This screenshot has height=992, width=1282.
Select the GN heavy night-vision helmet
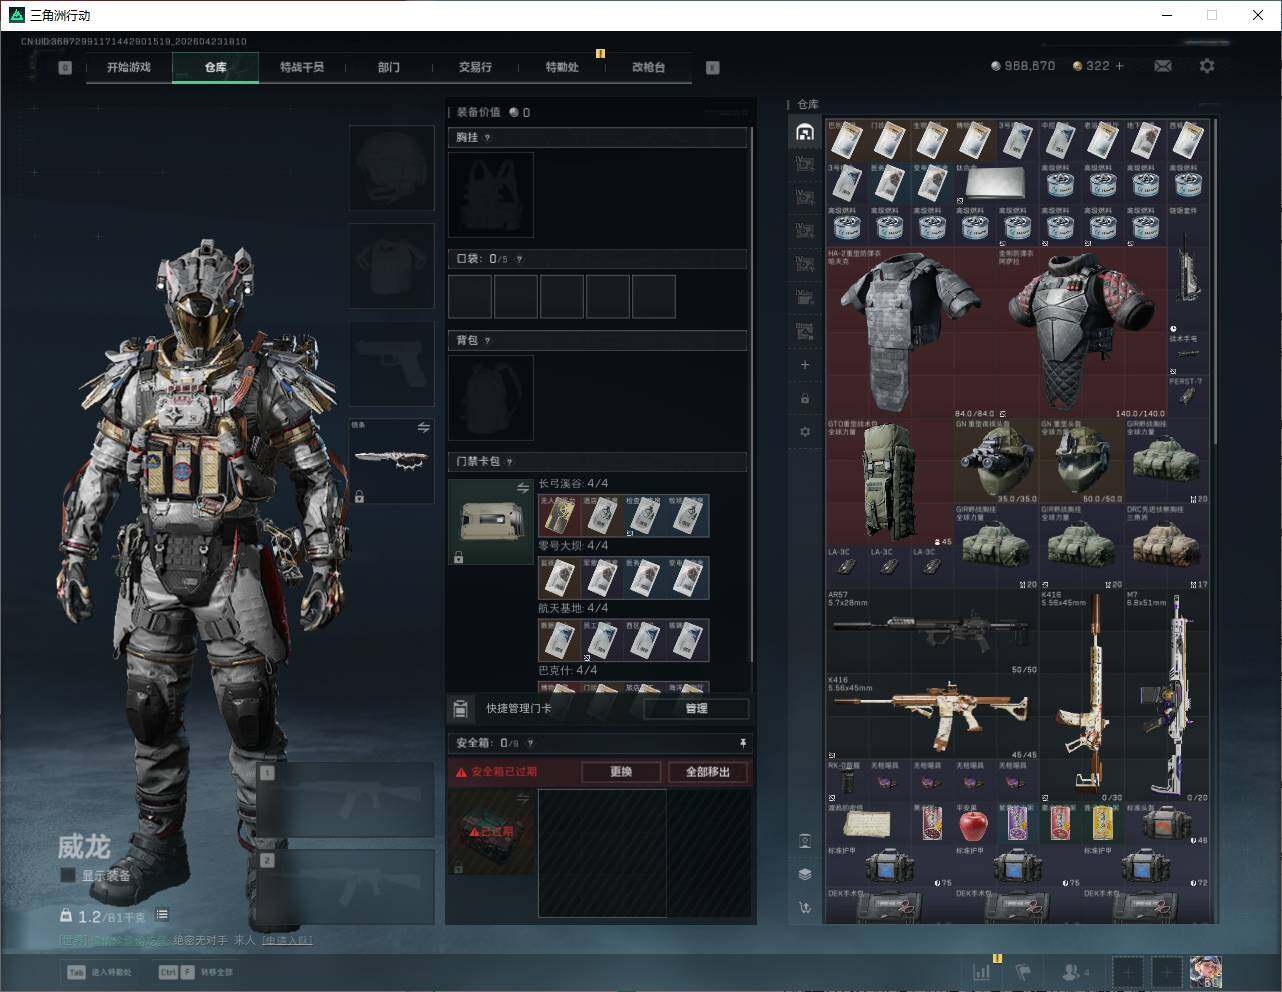(995, 461)
